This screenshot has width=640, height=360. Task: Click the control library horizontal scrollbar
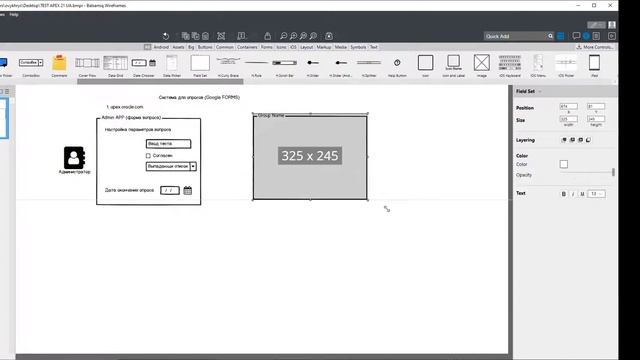[x=160, y=82]
